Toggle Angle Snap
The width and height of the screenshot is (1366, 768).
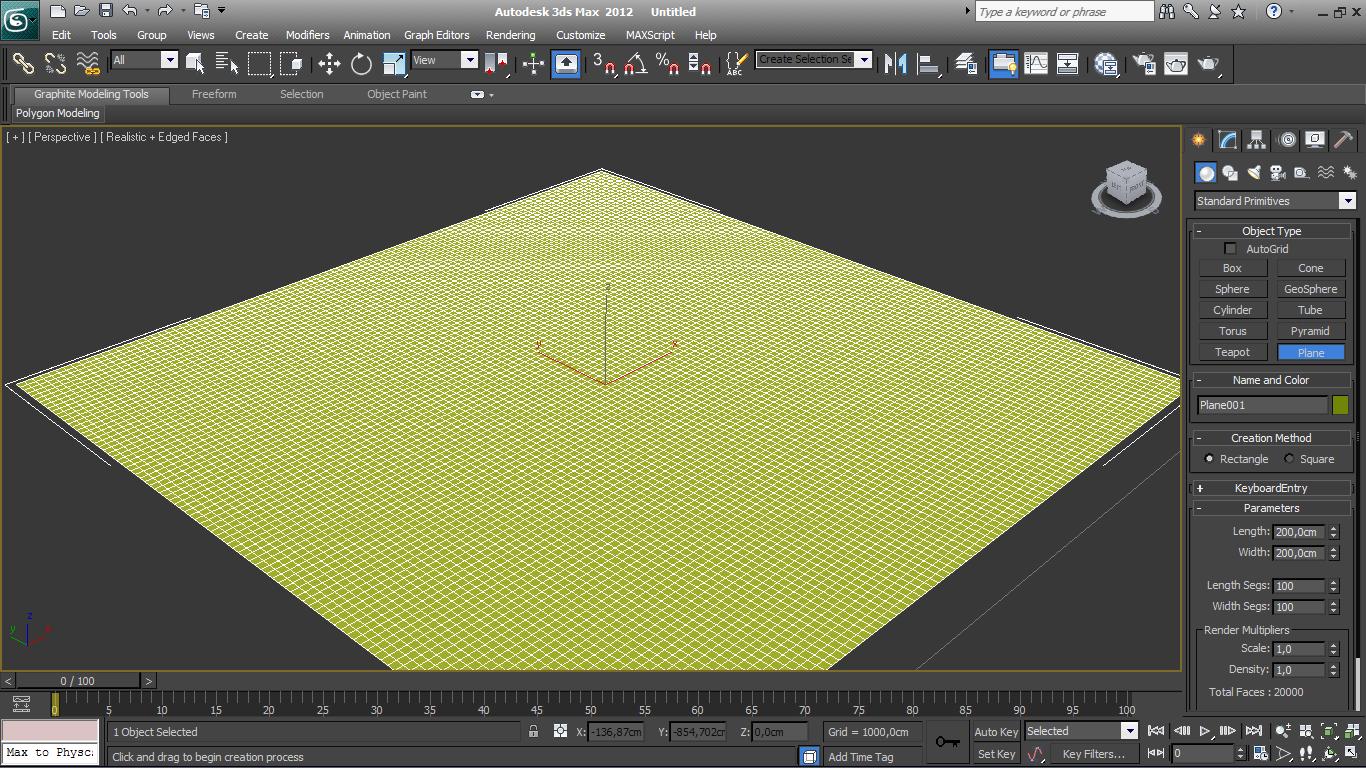(x=635, y=64)
